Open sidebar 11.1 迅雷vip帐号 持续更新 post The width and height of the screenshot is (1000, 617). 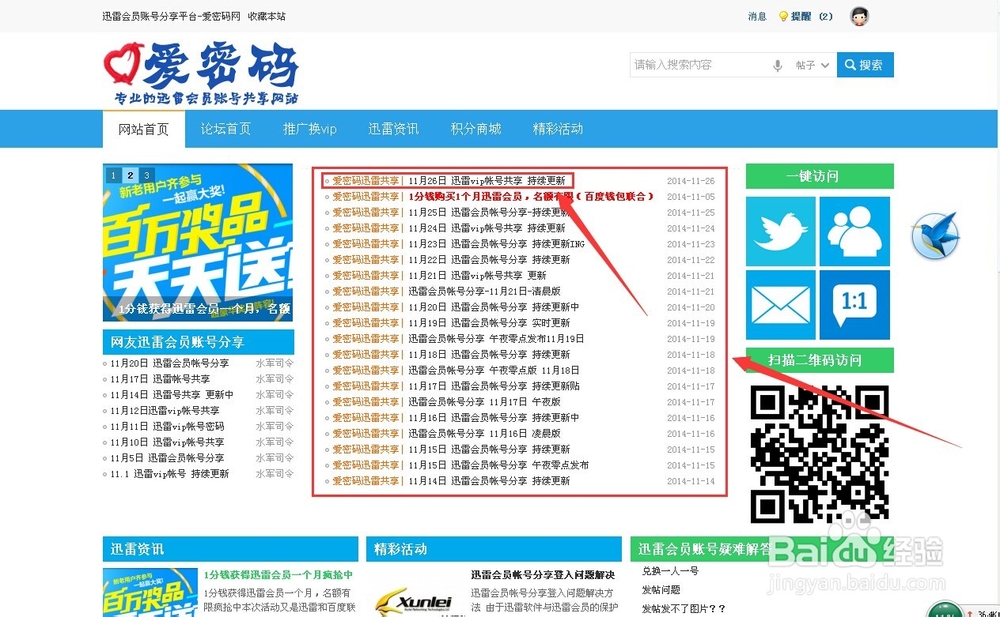click(x=169, y=474)
